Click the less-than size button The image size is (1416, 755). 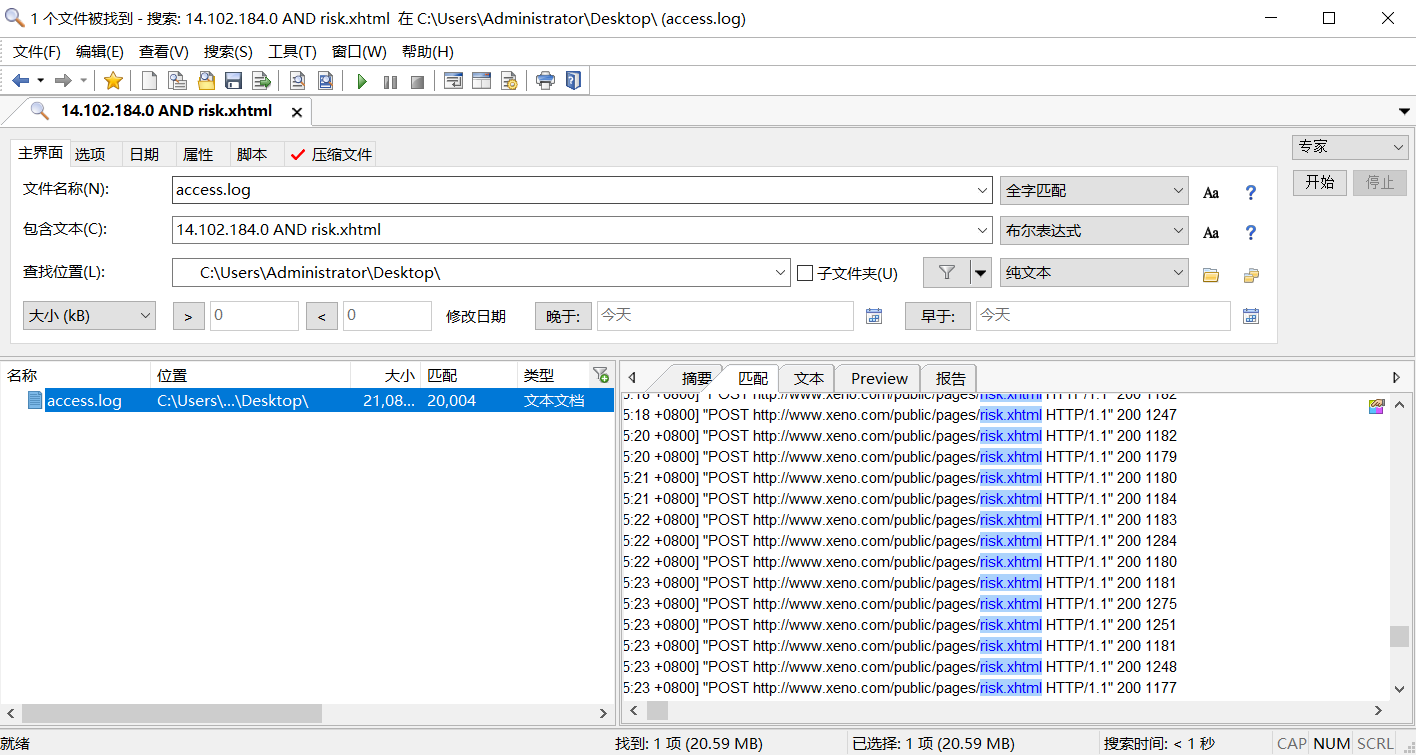[x=321, y=316]
